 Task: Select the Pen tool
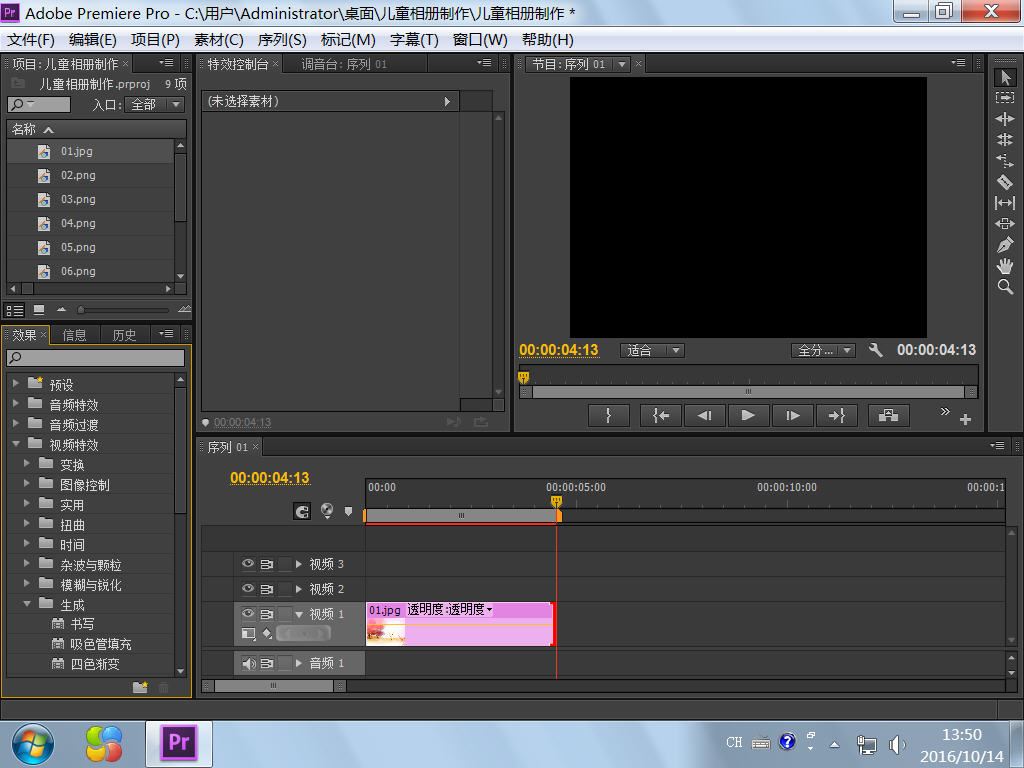[x=1005, y=245]
